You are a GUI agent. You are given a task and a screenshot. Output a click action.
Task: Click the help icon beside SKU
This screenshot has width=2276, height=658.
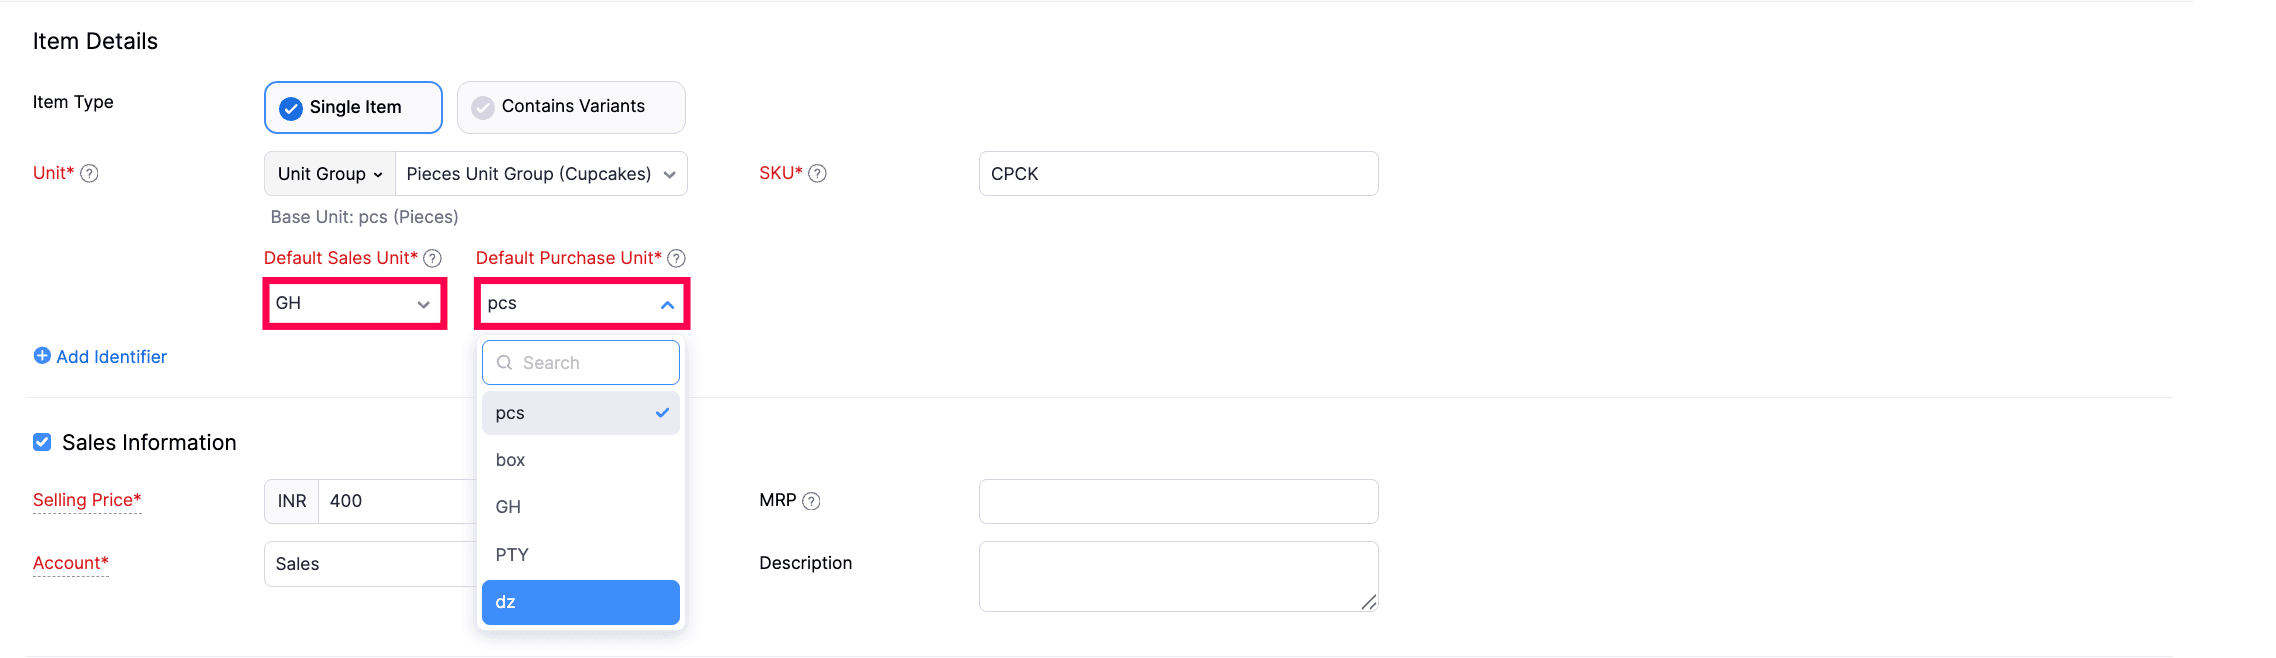coord(818,173)
